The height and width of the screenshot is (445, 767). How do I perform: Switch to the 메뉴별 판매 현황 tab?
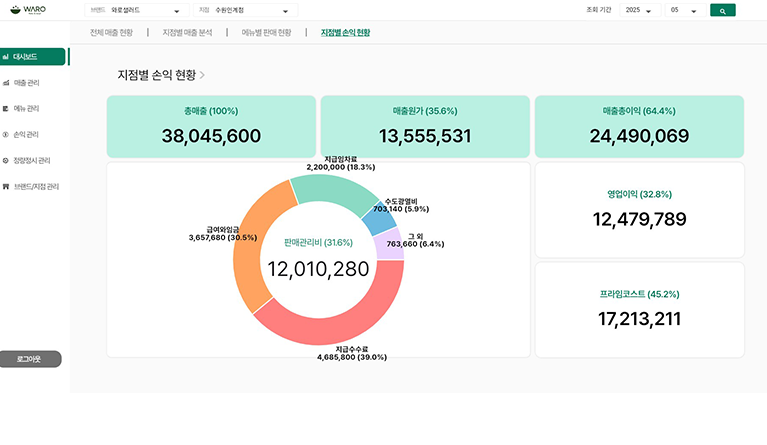pos(266,33)
